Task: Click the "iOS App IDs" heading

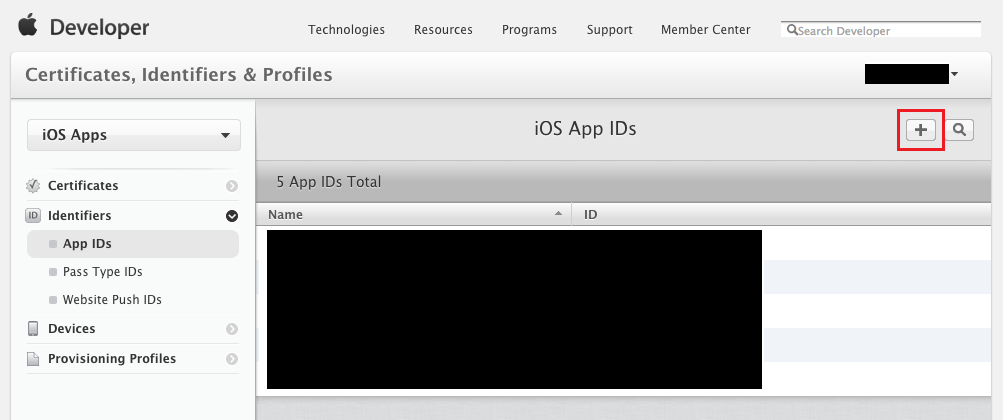Action: click(x=585, y=129)
